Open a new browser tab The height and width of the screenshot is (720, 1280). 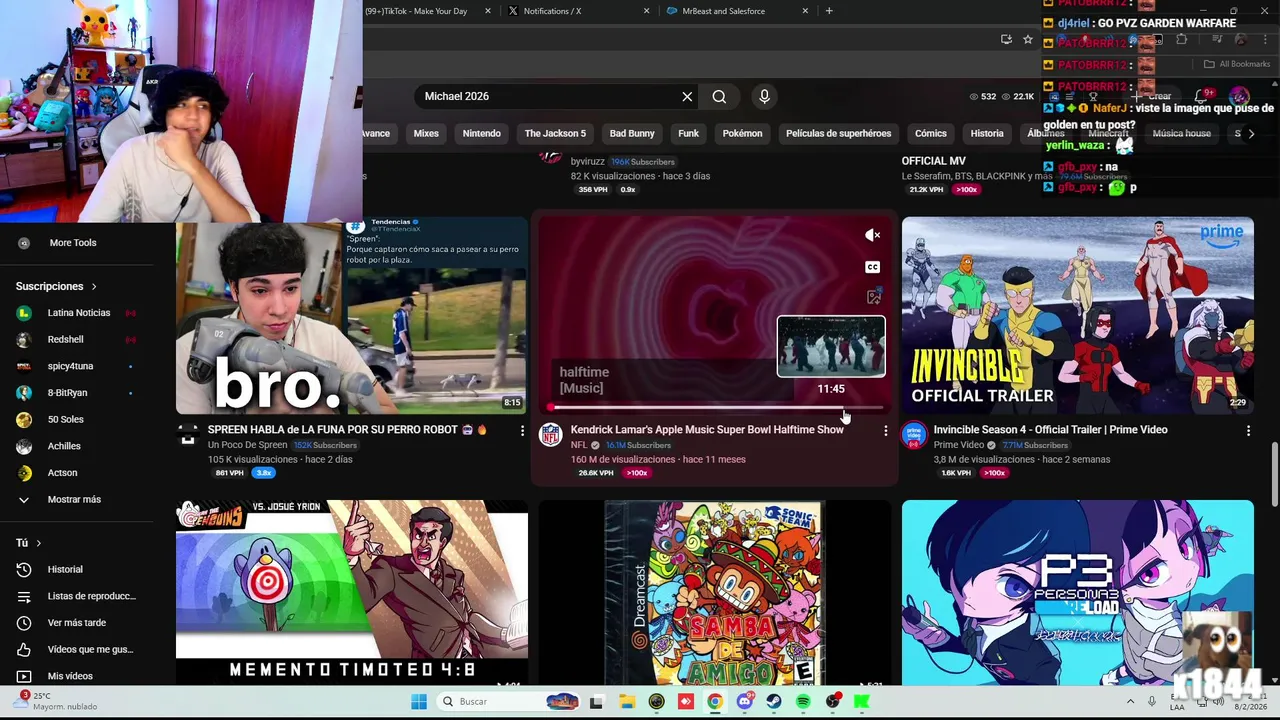pyautogui.click(x=829, y=11)
